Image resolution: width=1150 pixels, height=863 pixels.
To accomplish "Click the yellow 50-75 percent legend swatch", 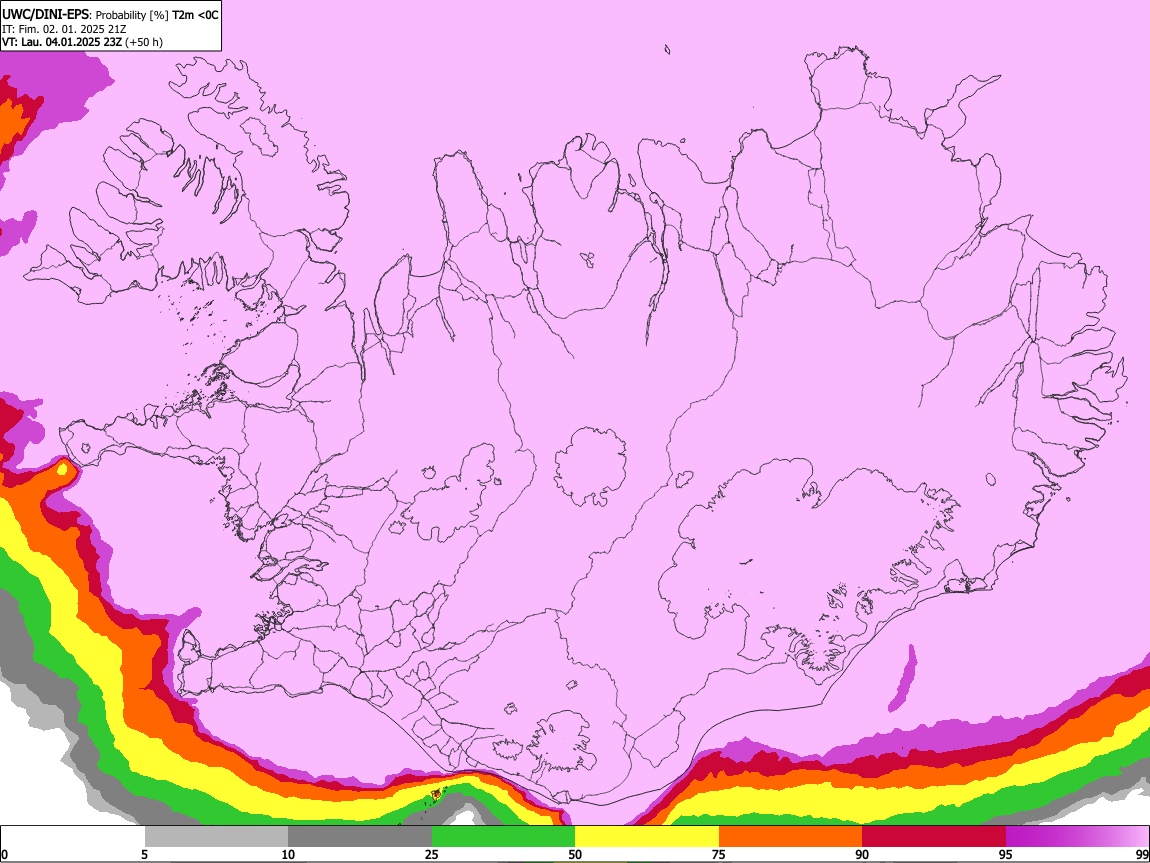I will pyautogui.click(x=647, y=837).
